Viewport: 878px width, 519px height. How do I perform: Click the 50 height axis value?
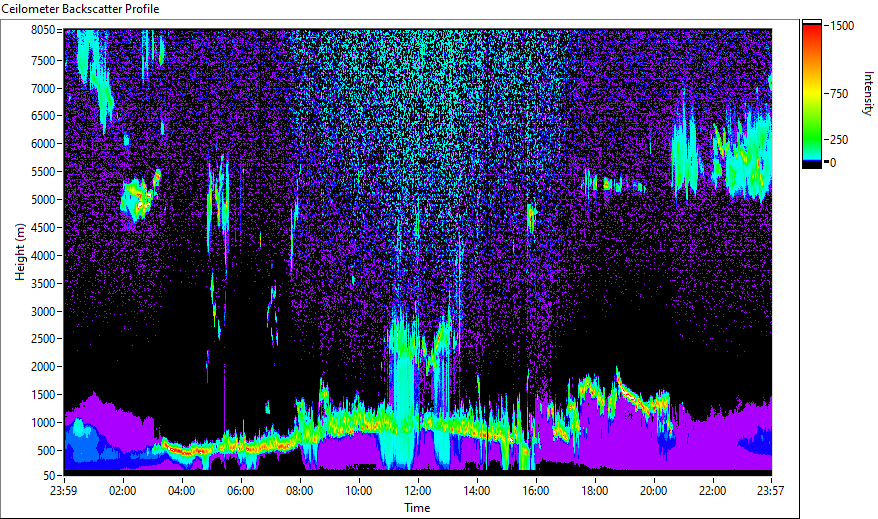(x=49, y=476)
